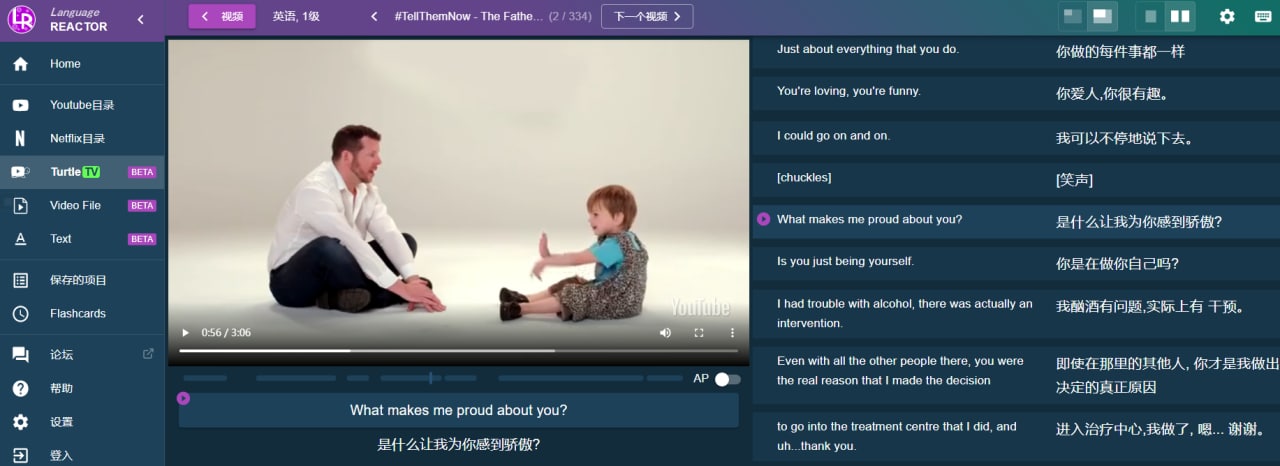Jump to line 'You're loving, you're funny.'
Screen dimensions: 1280x466
click(849, 91)
